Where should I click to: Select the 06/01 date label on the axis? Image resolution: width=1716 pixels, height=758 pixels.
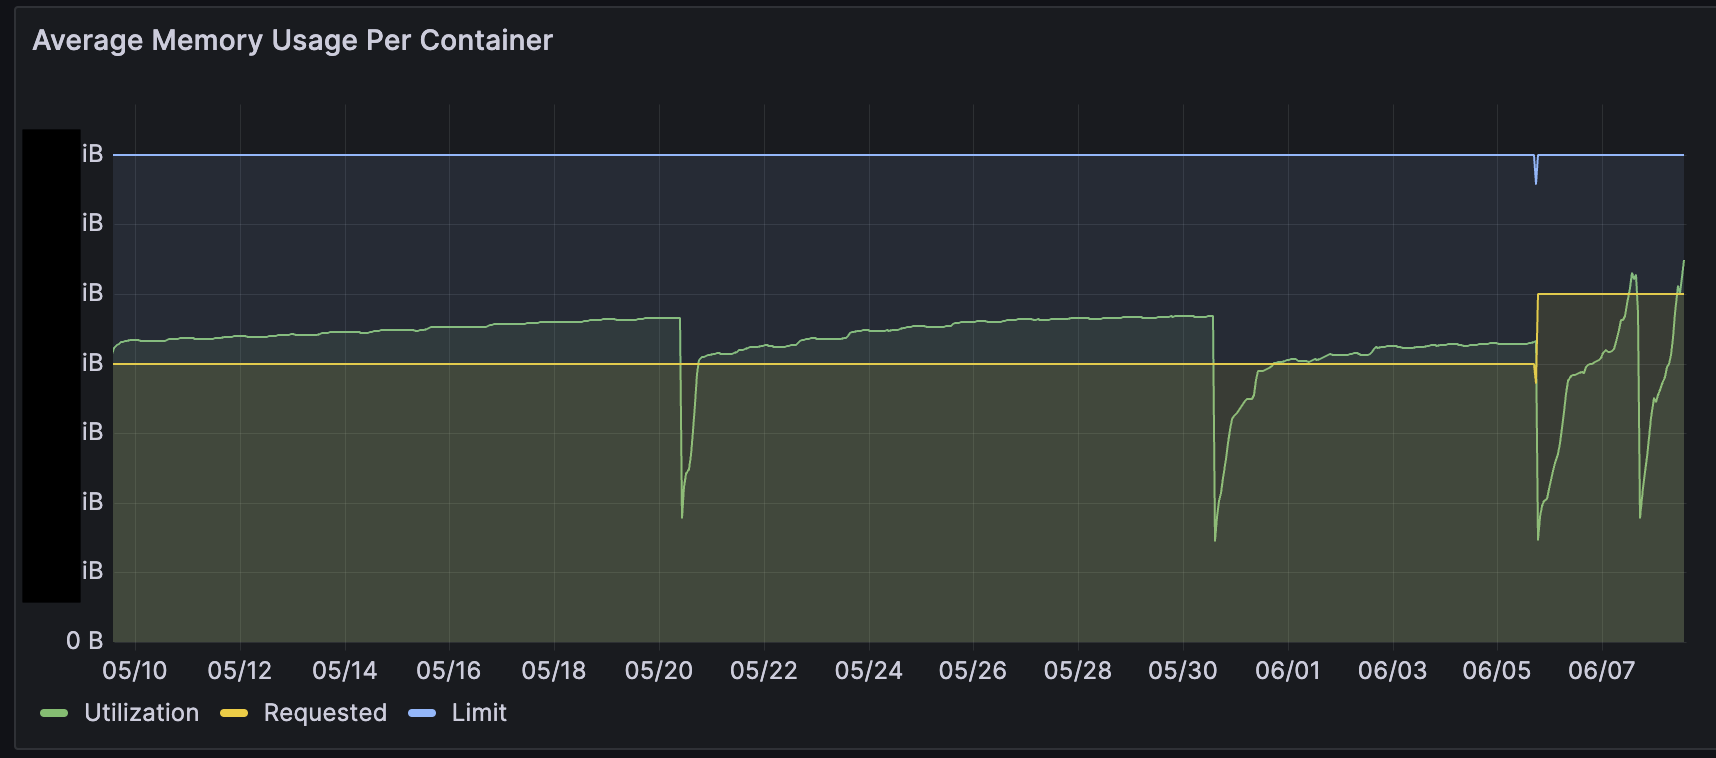[x=1288, y=671]
